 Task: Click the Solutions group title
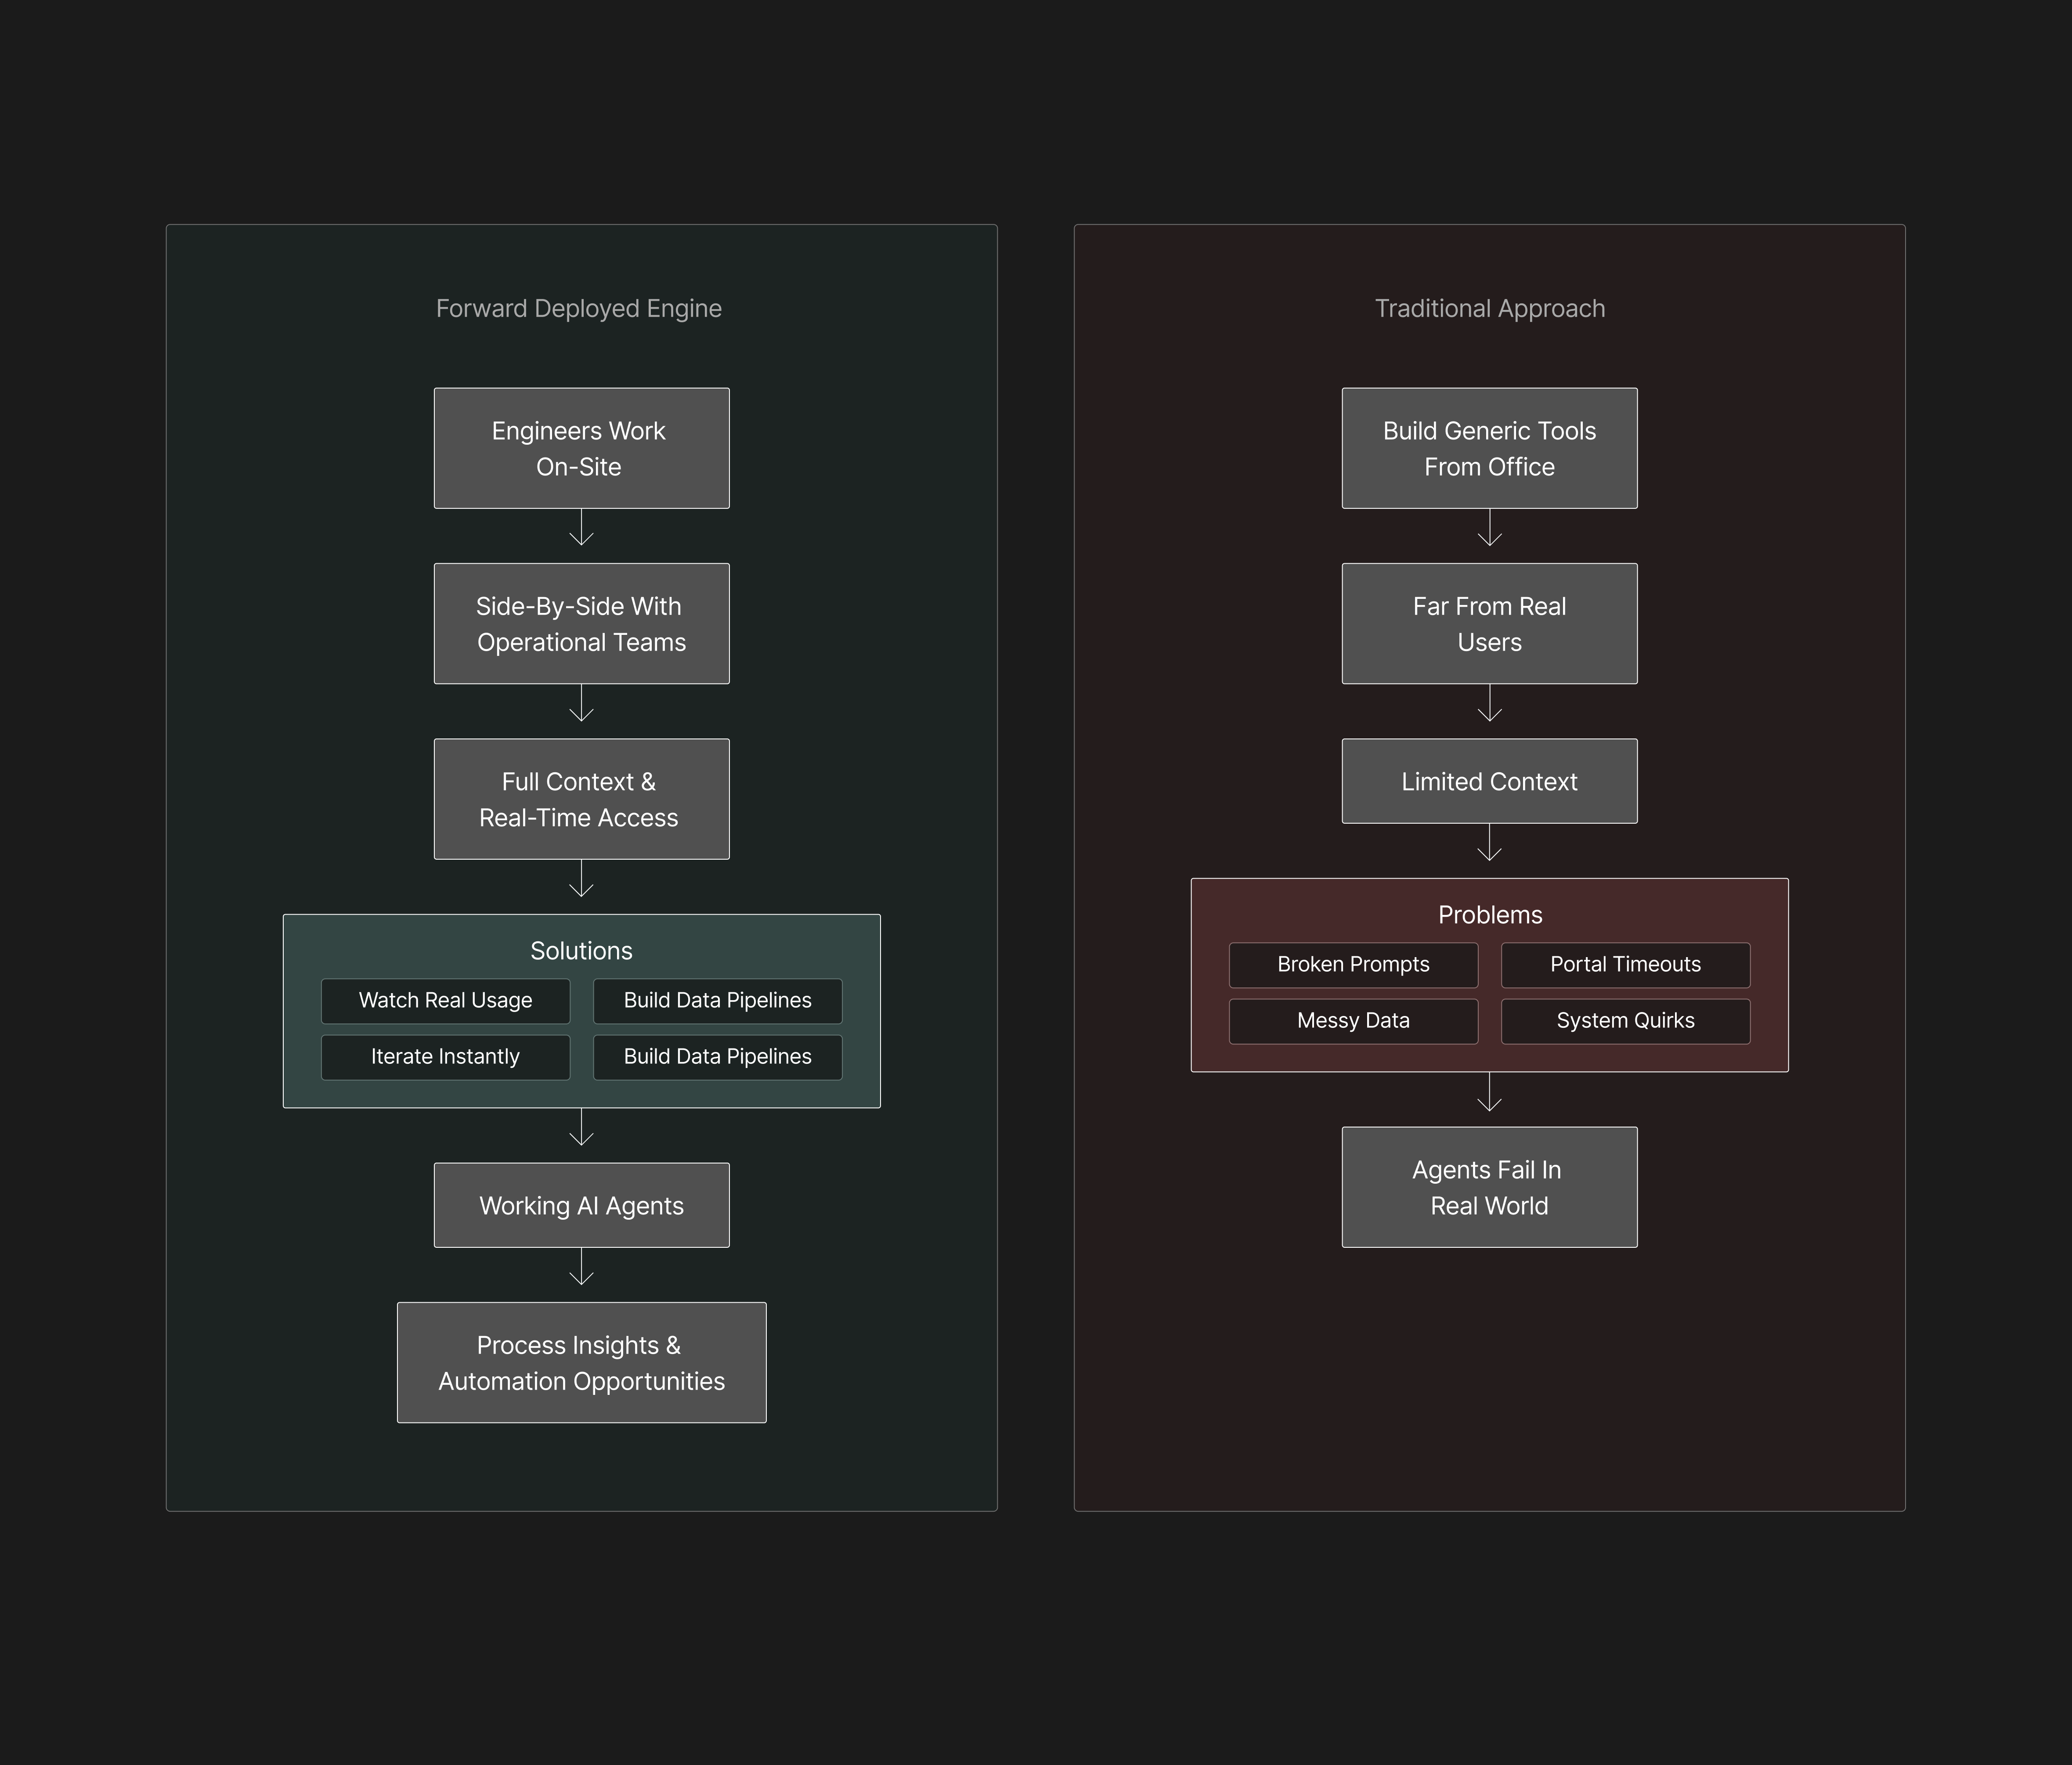point(581,950)
